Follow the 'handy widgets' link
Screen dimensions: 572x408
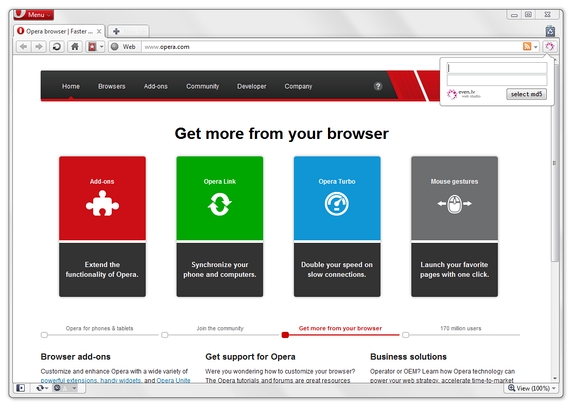coord(121,380)
